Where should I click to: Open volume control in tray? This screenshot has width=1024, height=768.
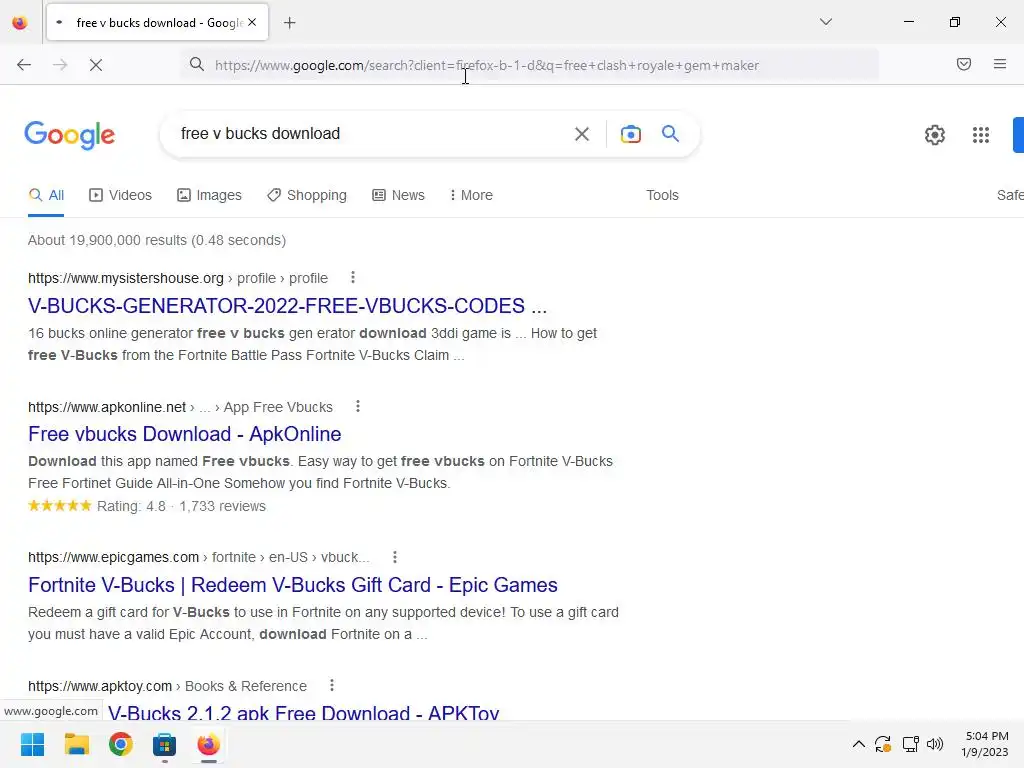(x=935, y=744)
